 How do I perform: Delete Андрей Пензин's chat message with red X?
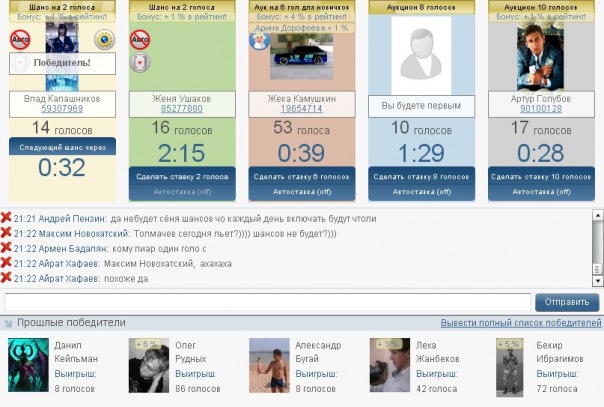coord(6,217)
